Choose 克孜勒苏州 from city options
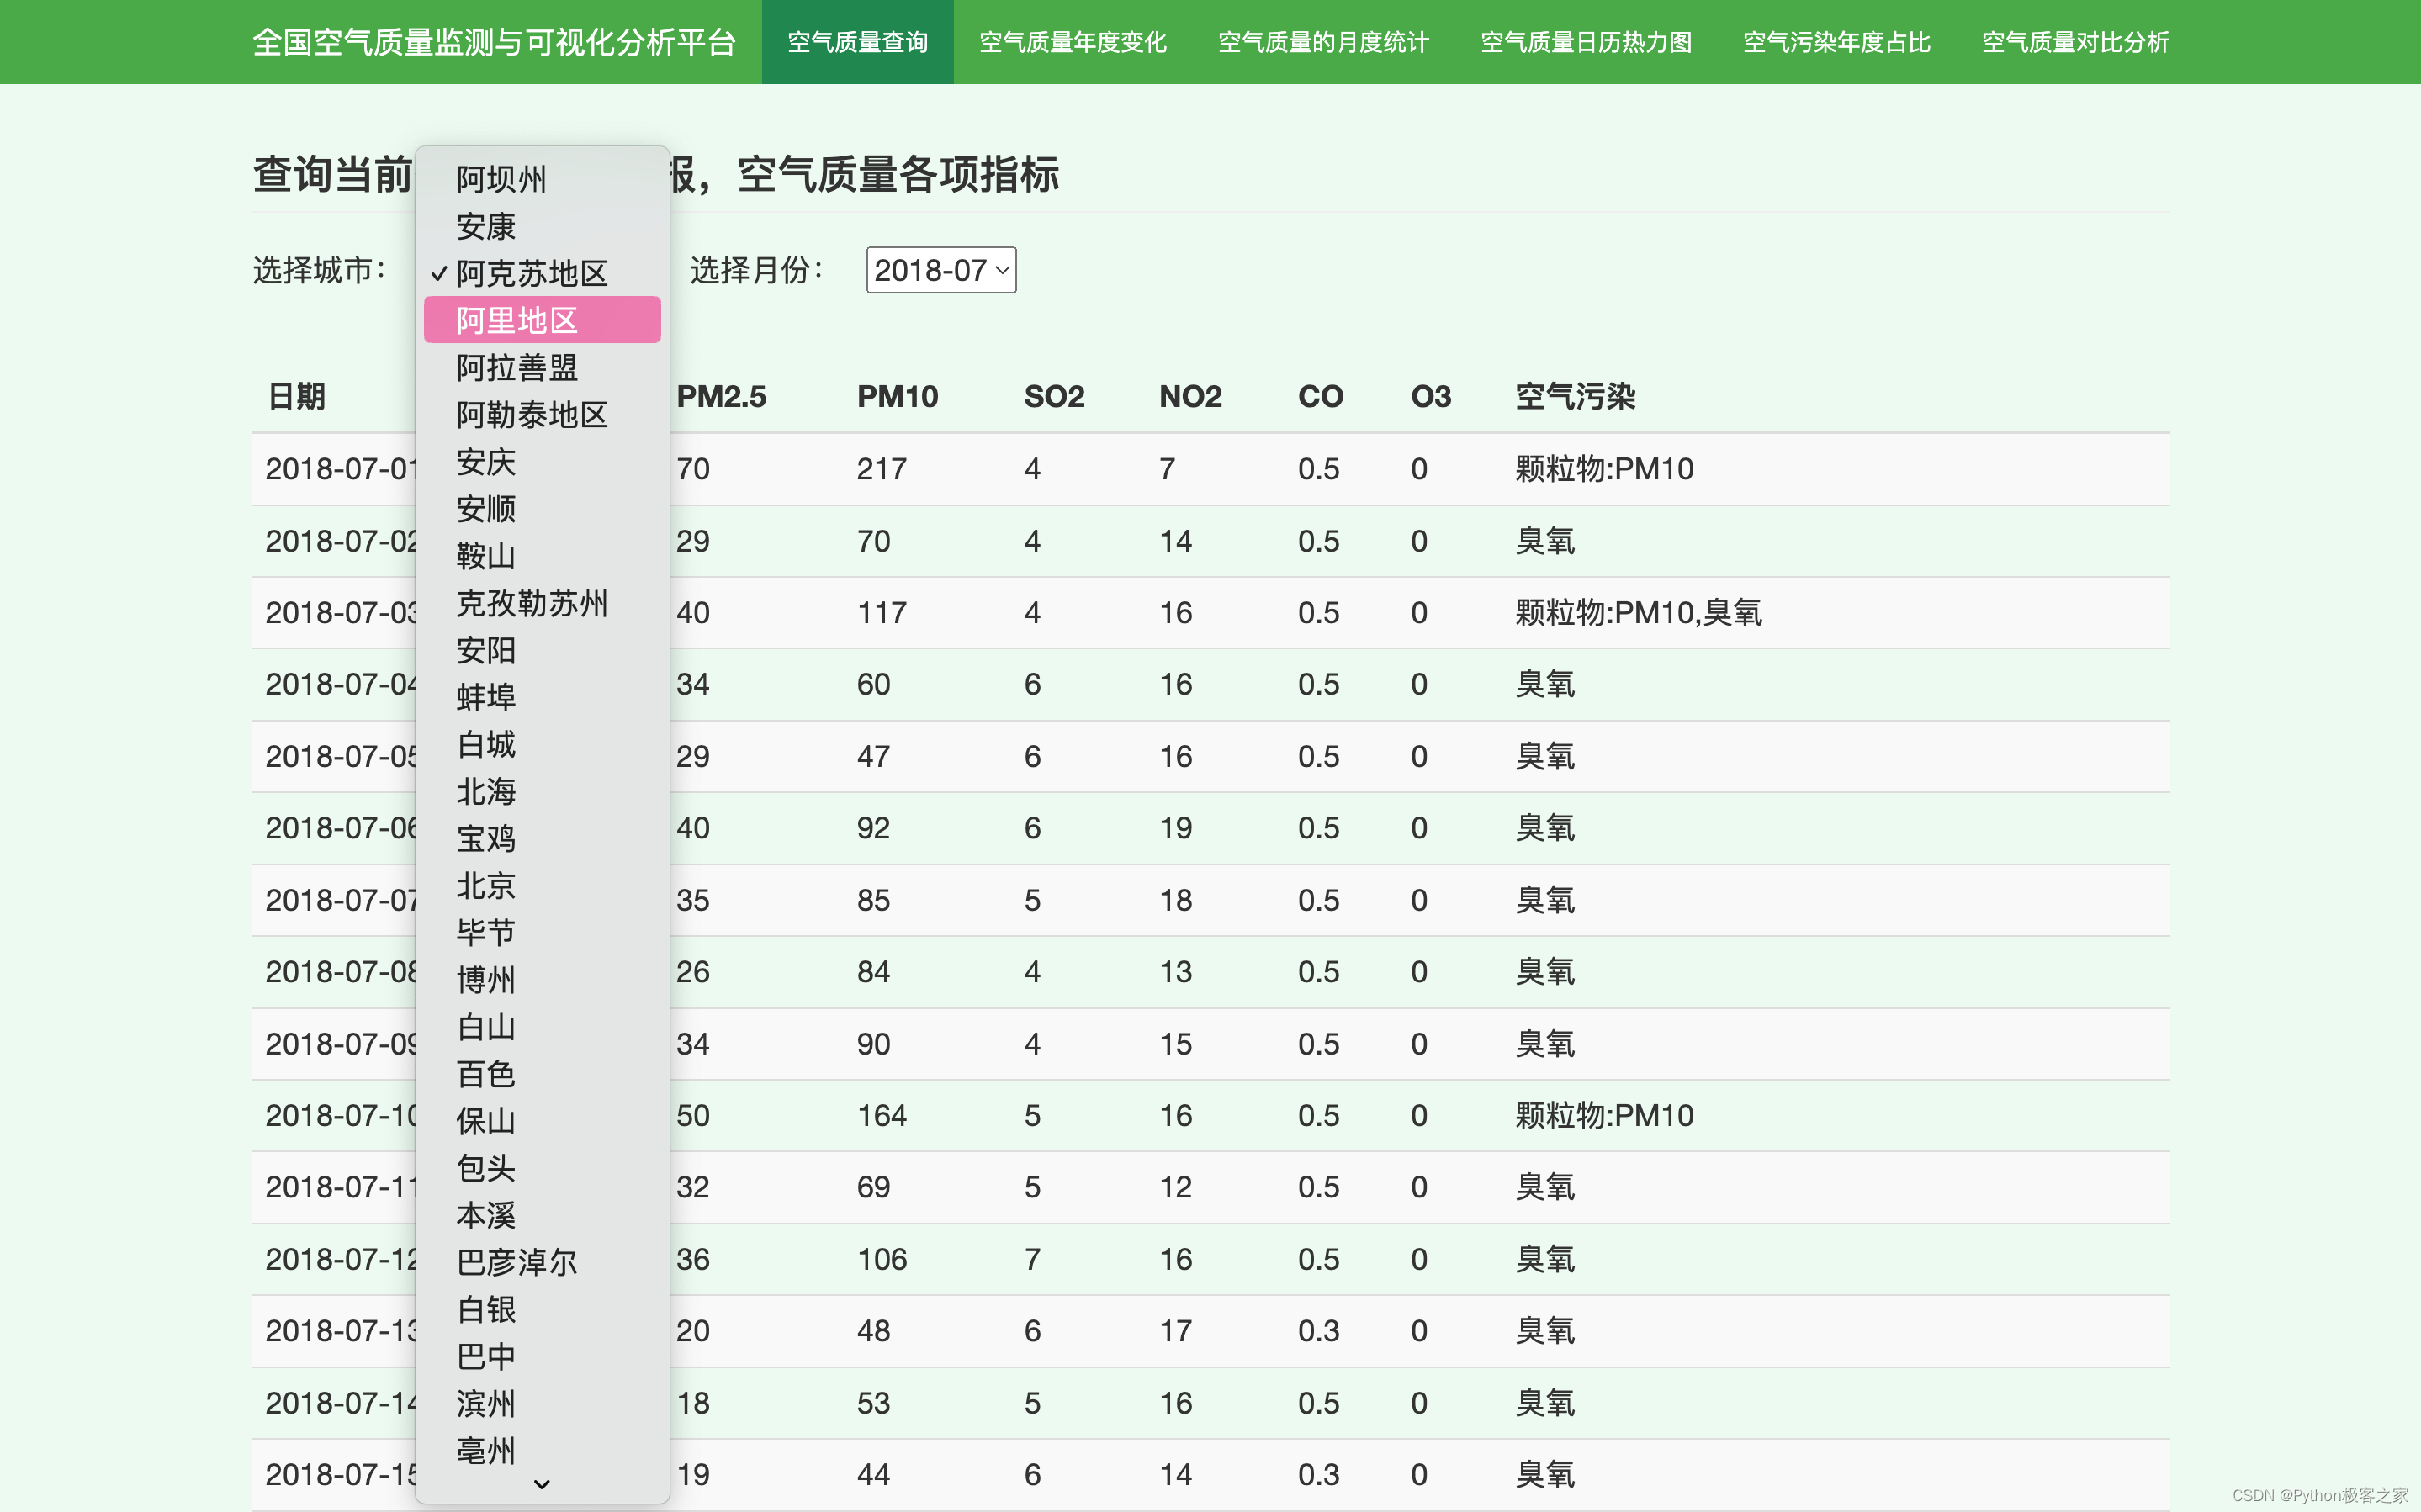This screenshot has height=1512, width=2421. pyautogui.click(x=531, y=603)
